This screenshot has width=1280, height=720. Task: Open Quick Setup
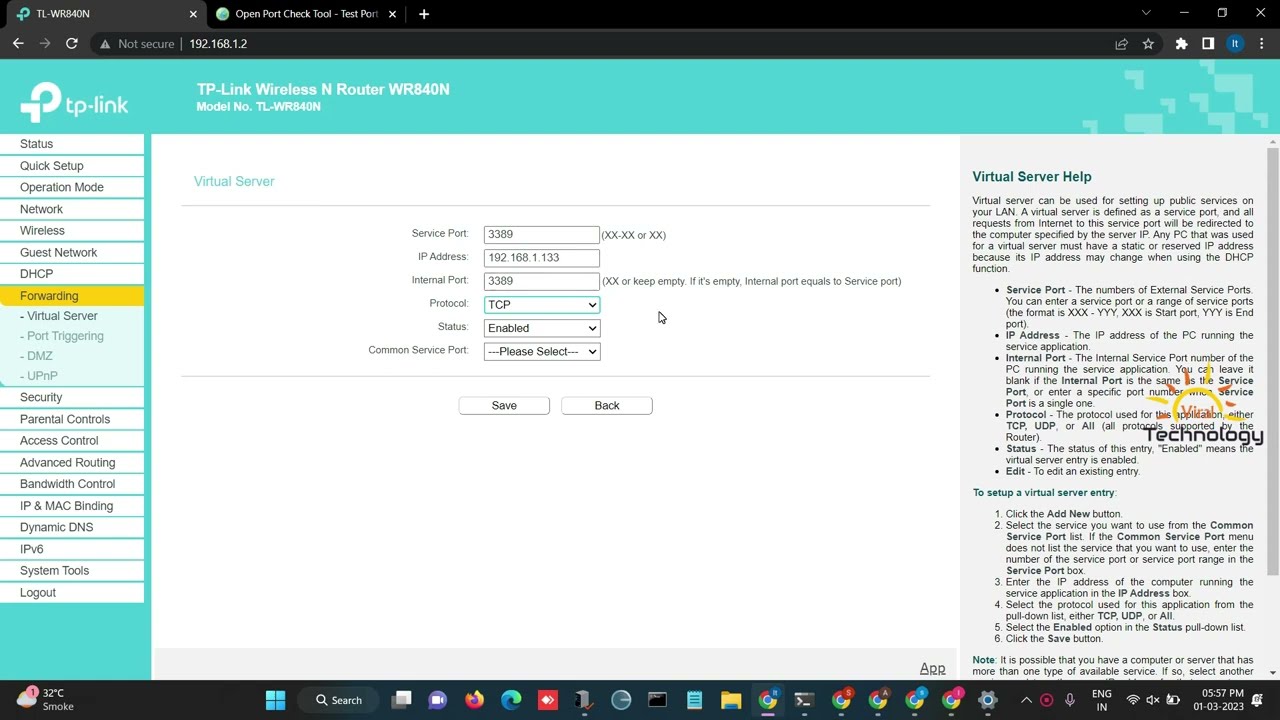pyautogui.click(x=72, y=166)
